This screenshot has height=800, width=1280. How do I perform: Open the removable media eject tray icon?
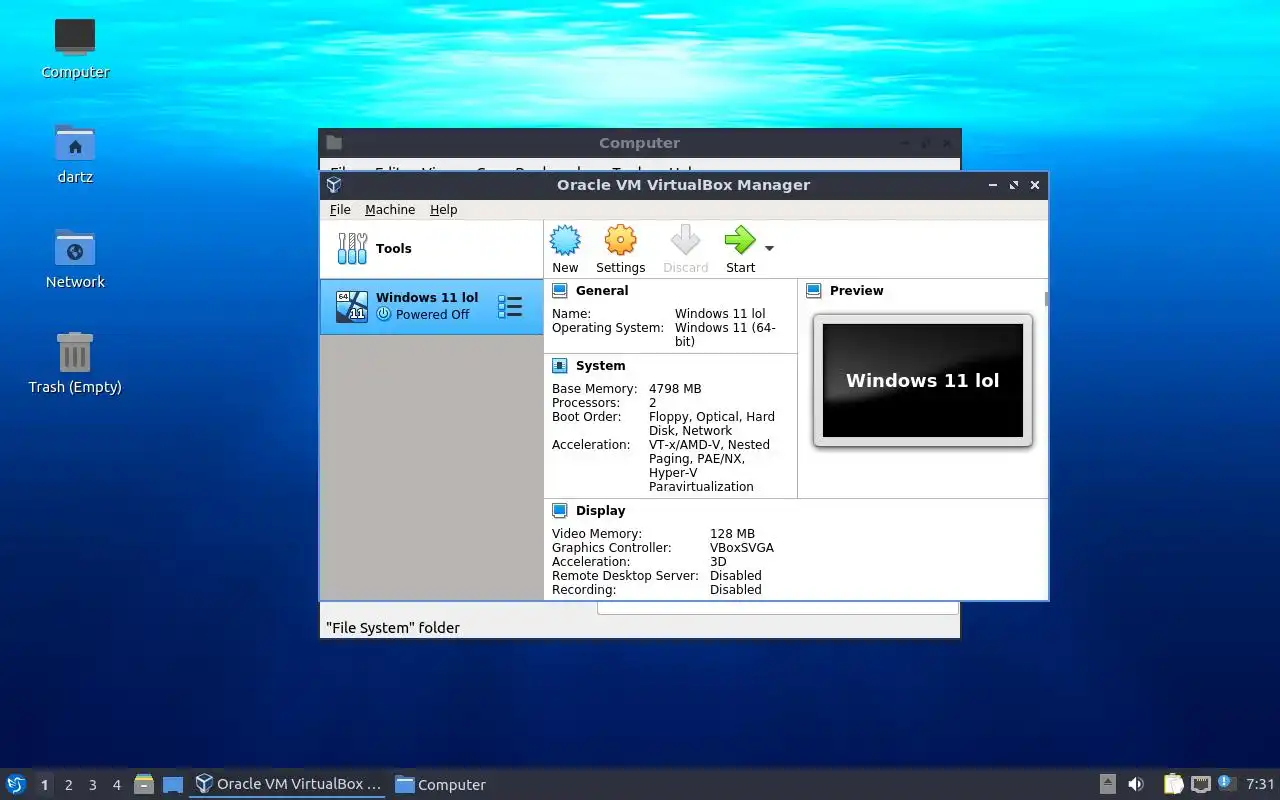pos(1107,784)
